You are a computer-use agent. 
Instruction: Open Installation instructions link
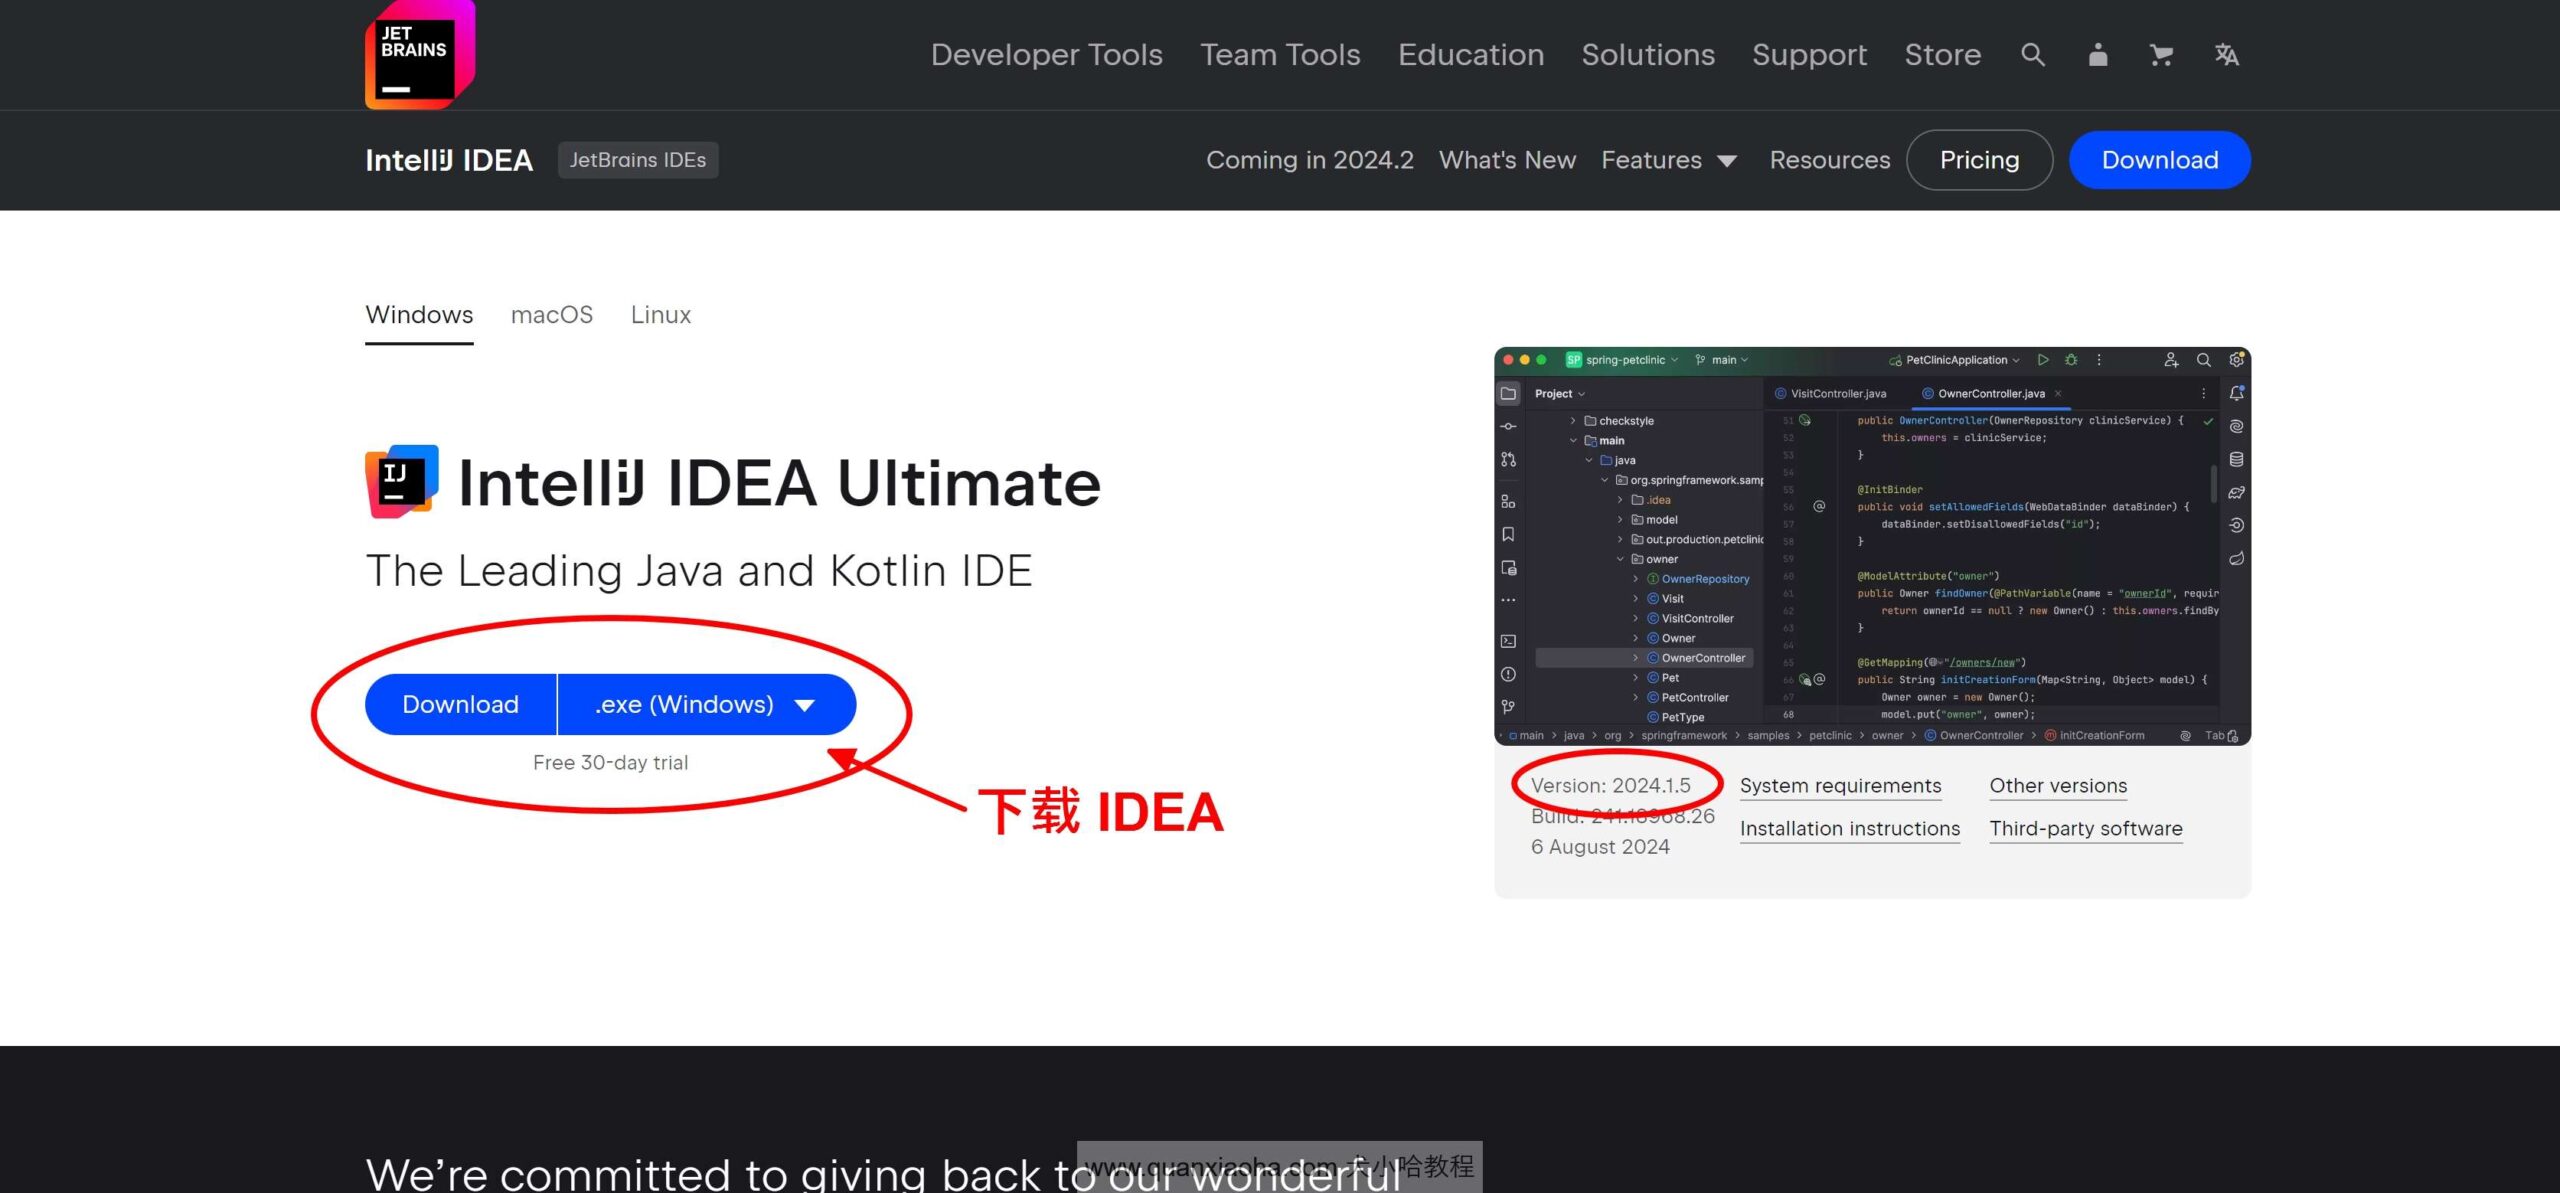coord(1850,829)
